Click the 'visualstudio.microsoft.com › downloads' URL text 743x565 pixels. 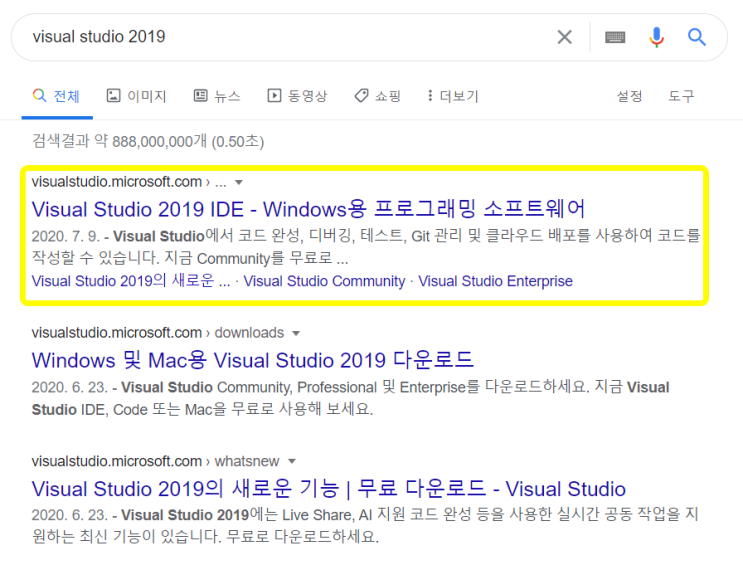point(158,333)
